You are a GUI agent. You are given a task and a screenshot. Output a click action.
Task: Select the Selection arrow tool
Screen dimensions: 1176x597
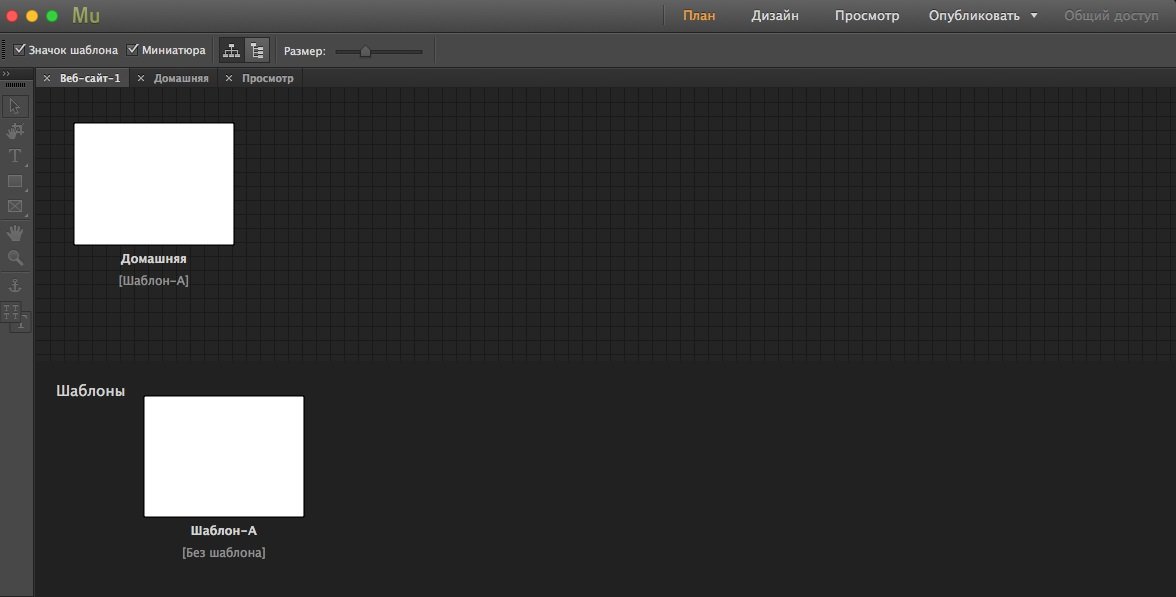click(15, 106)
